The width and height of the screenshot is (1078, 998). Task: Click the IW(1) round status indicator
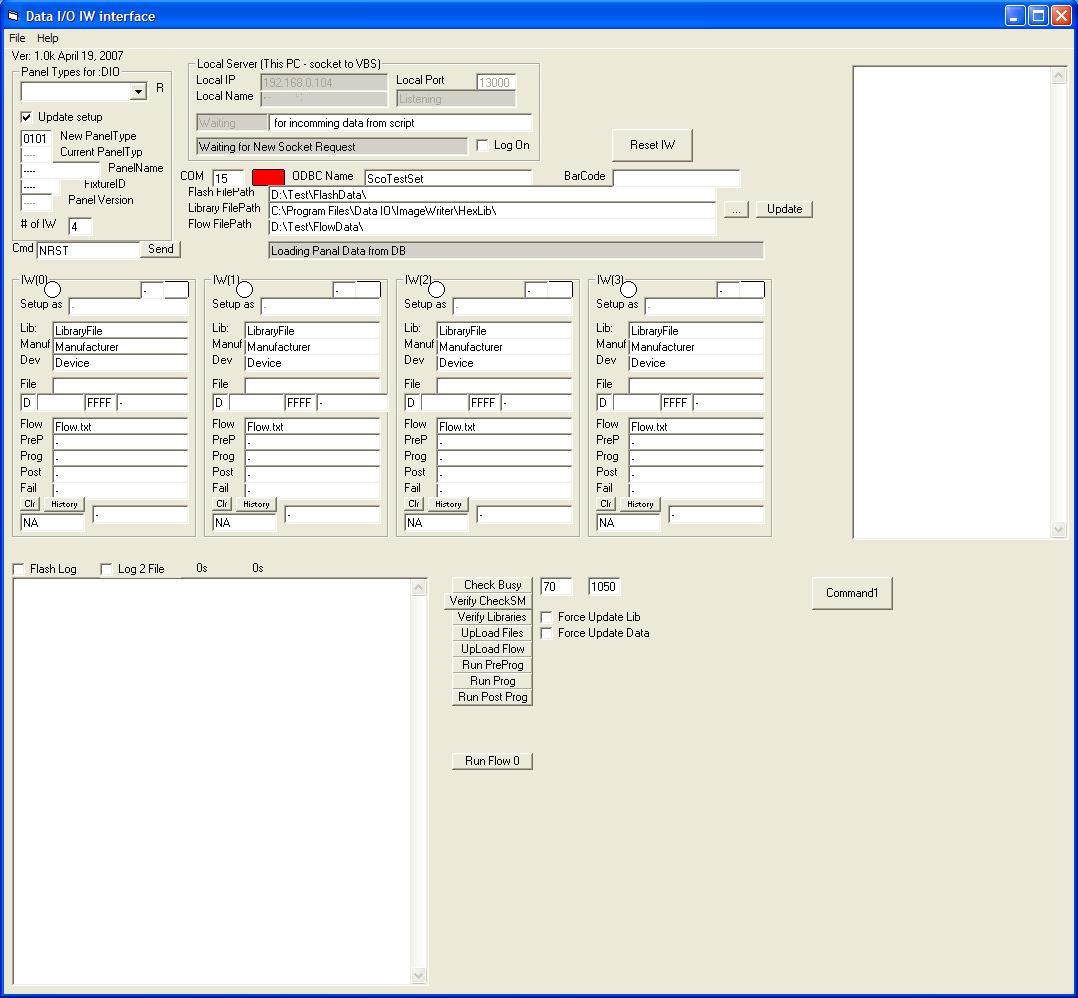pyautogui.click(x=244, y=290)
